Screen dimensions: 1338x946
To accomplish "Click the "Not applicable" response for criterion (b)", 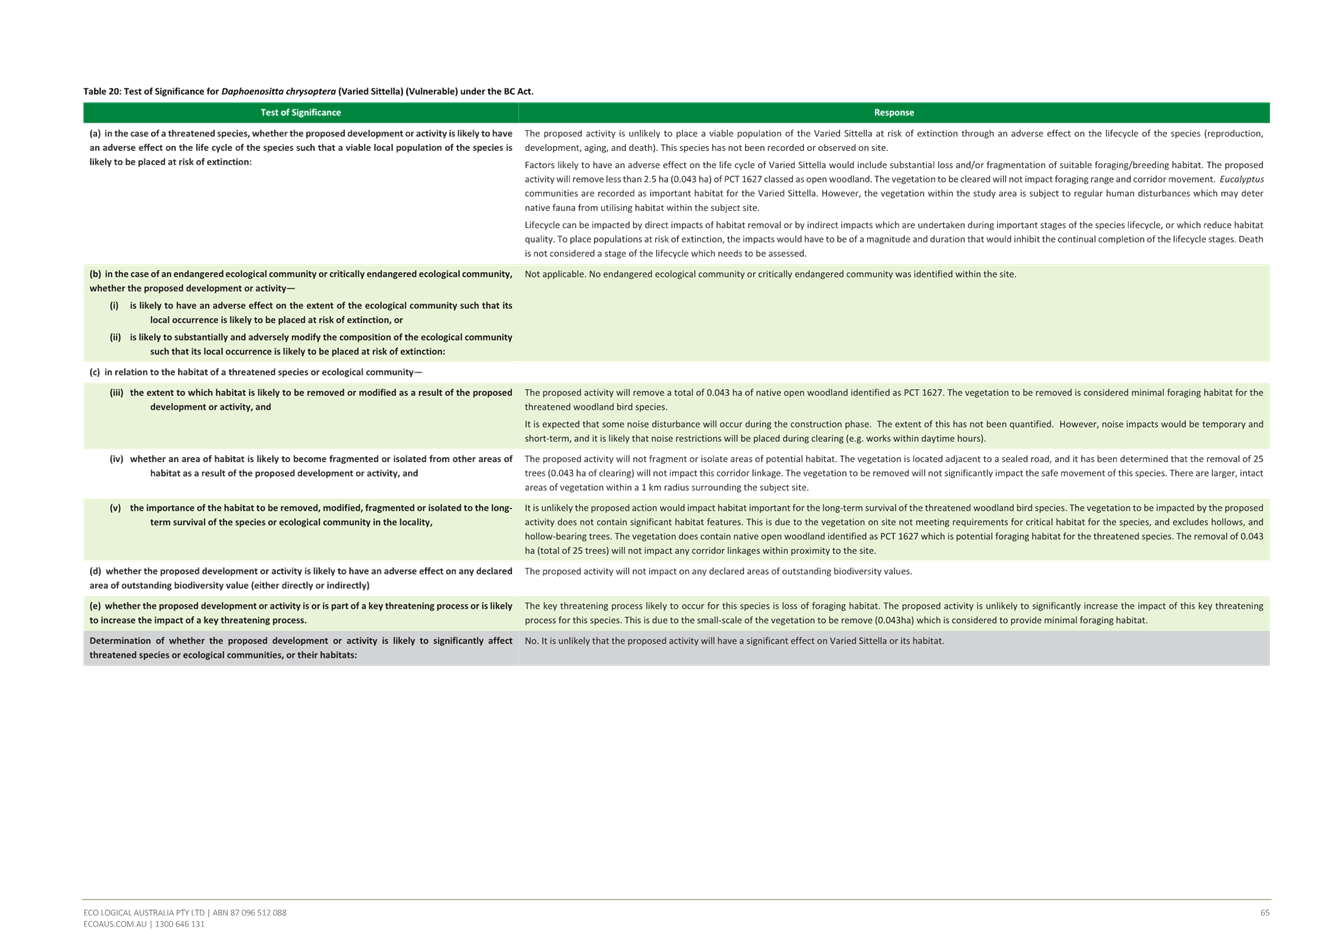I will (770, 274).
